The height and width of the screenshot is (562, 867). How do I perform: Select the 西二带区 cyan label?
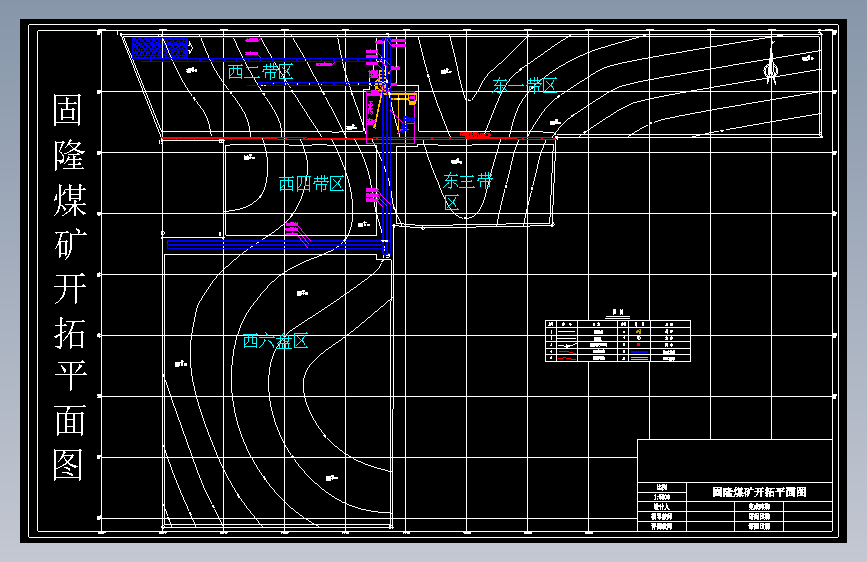tap(260, 71)
